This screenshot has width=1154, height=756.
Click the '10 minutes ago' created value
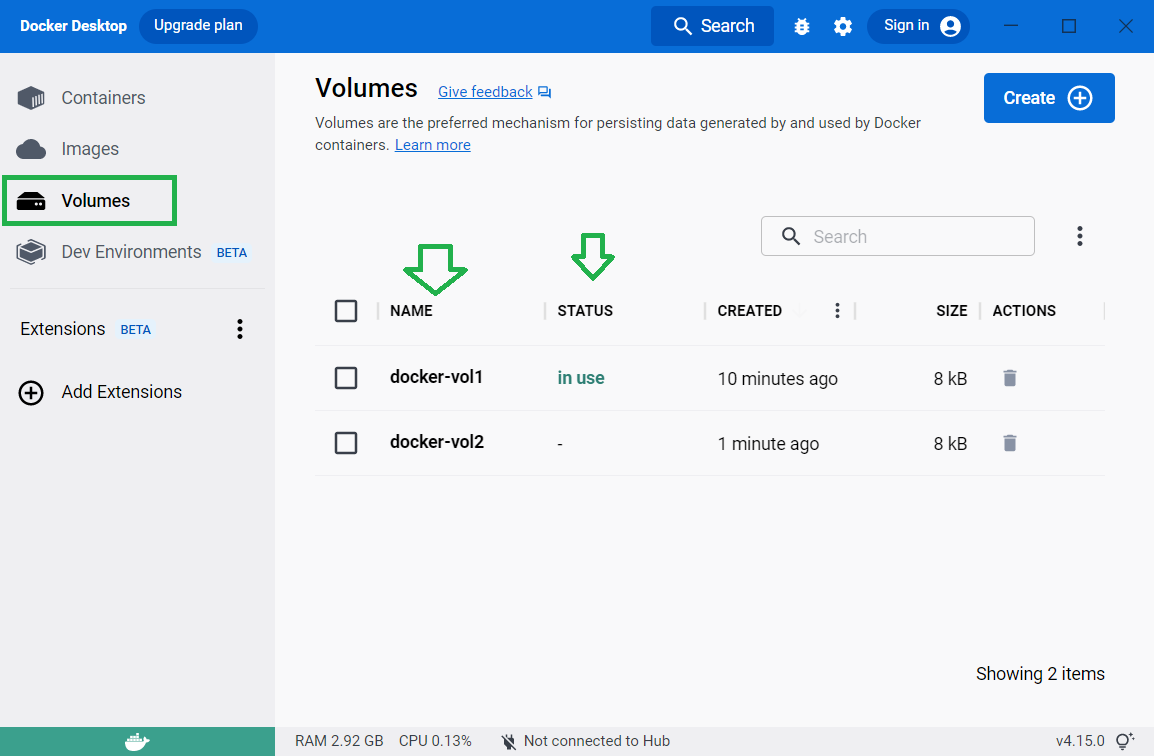[x=777, y=379]
